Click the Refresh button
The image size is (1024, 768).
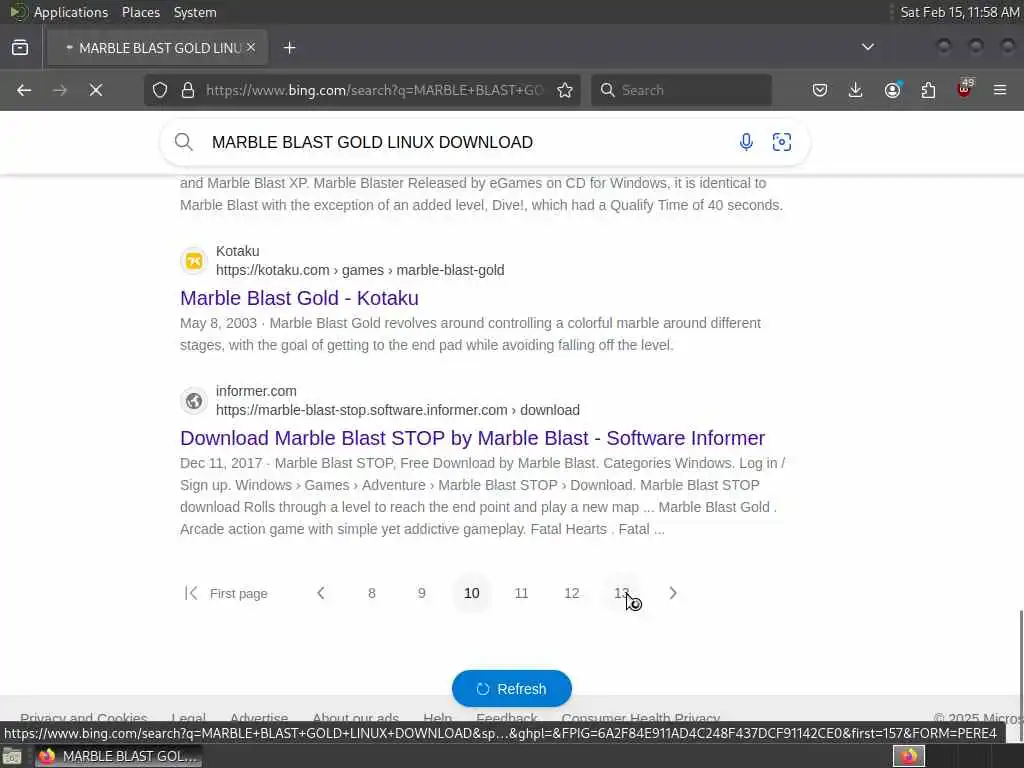512,688
